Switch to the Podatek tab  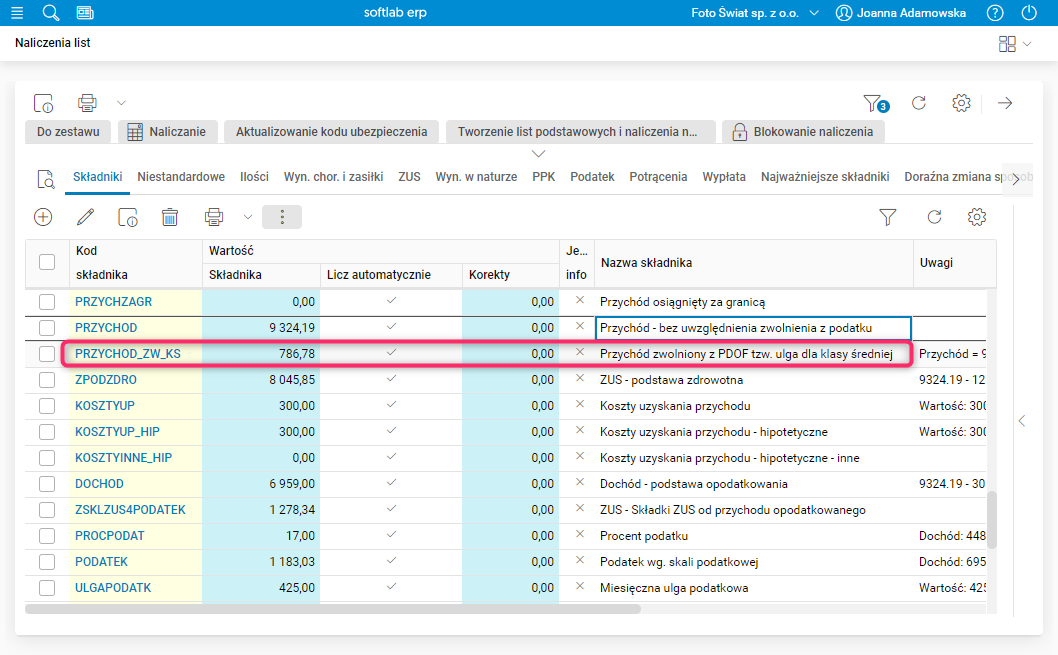(592, 177)
